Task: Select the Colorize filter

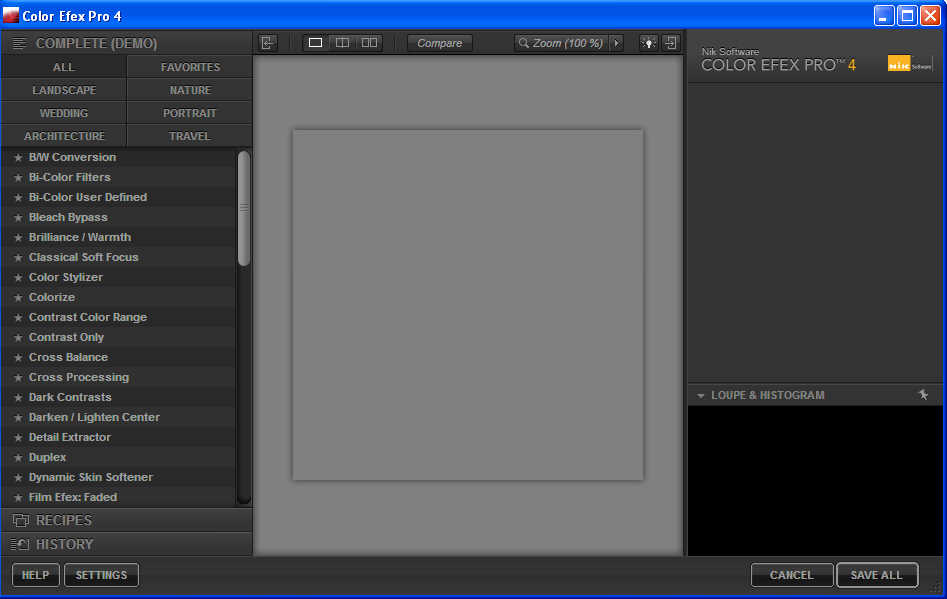Action: [x=118, y=297]
